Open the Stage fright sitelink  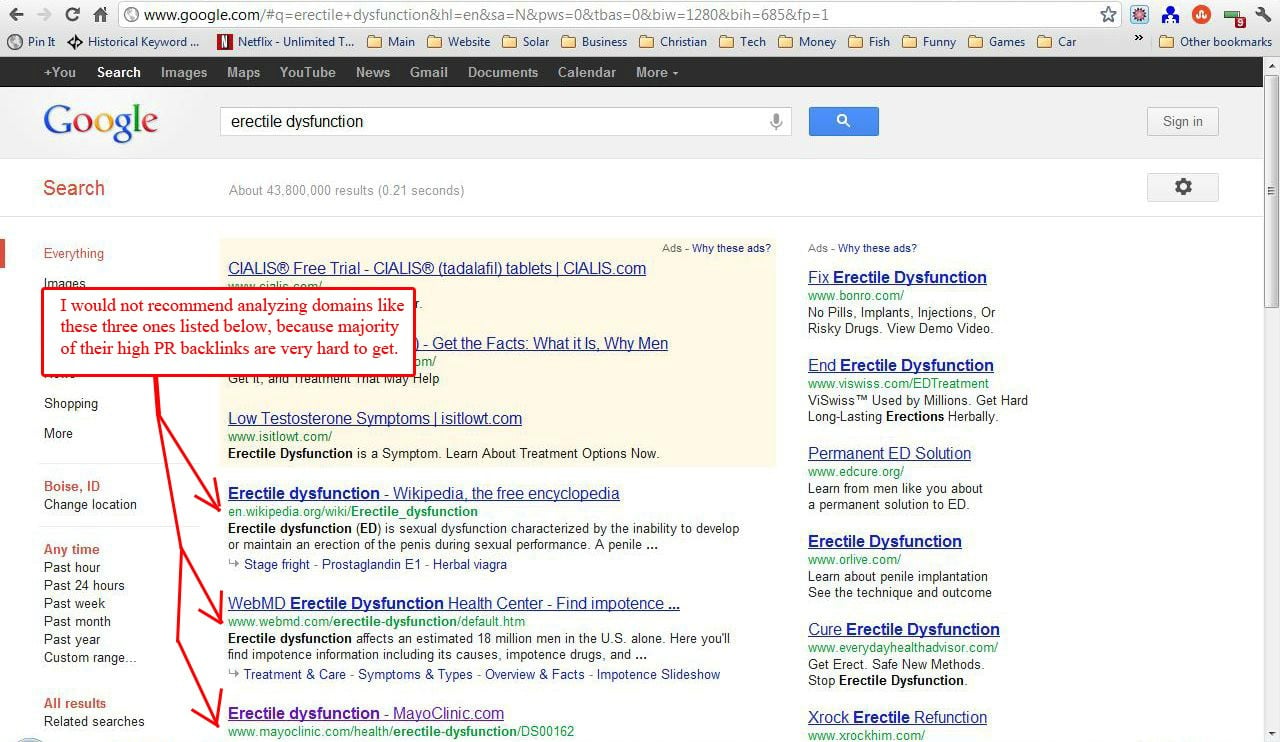click(x=277, y=564)
